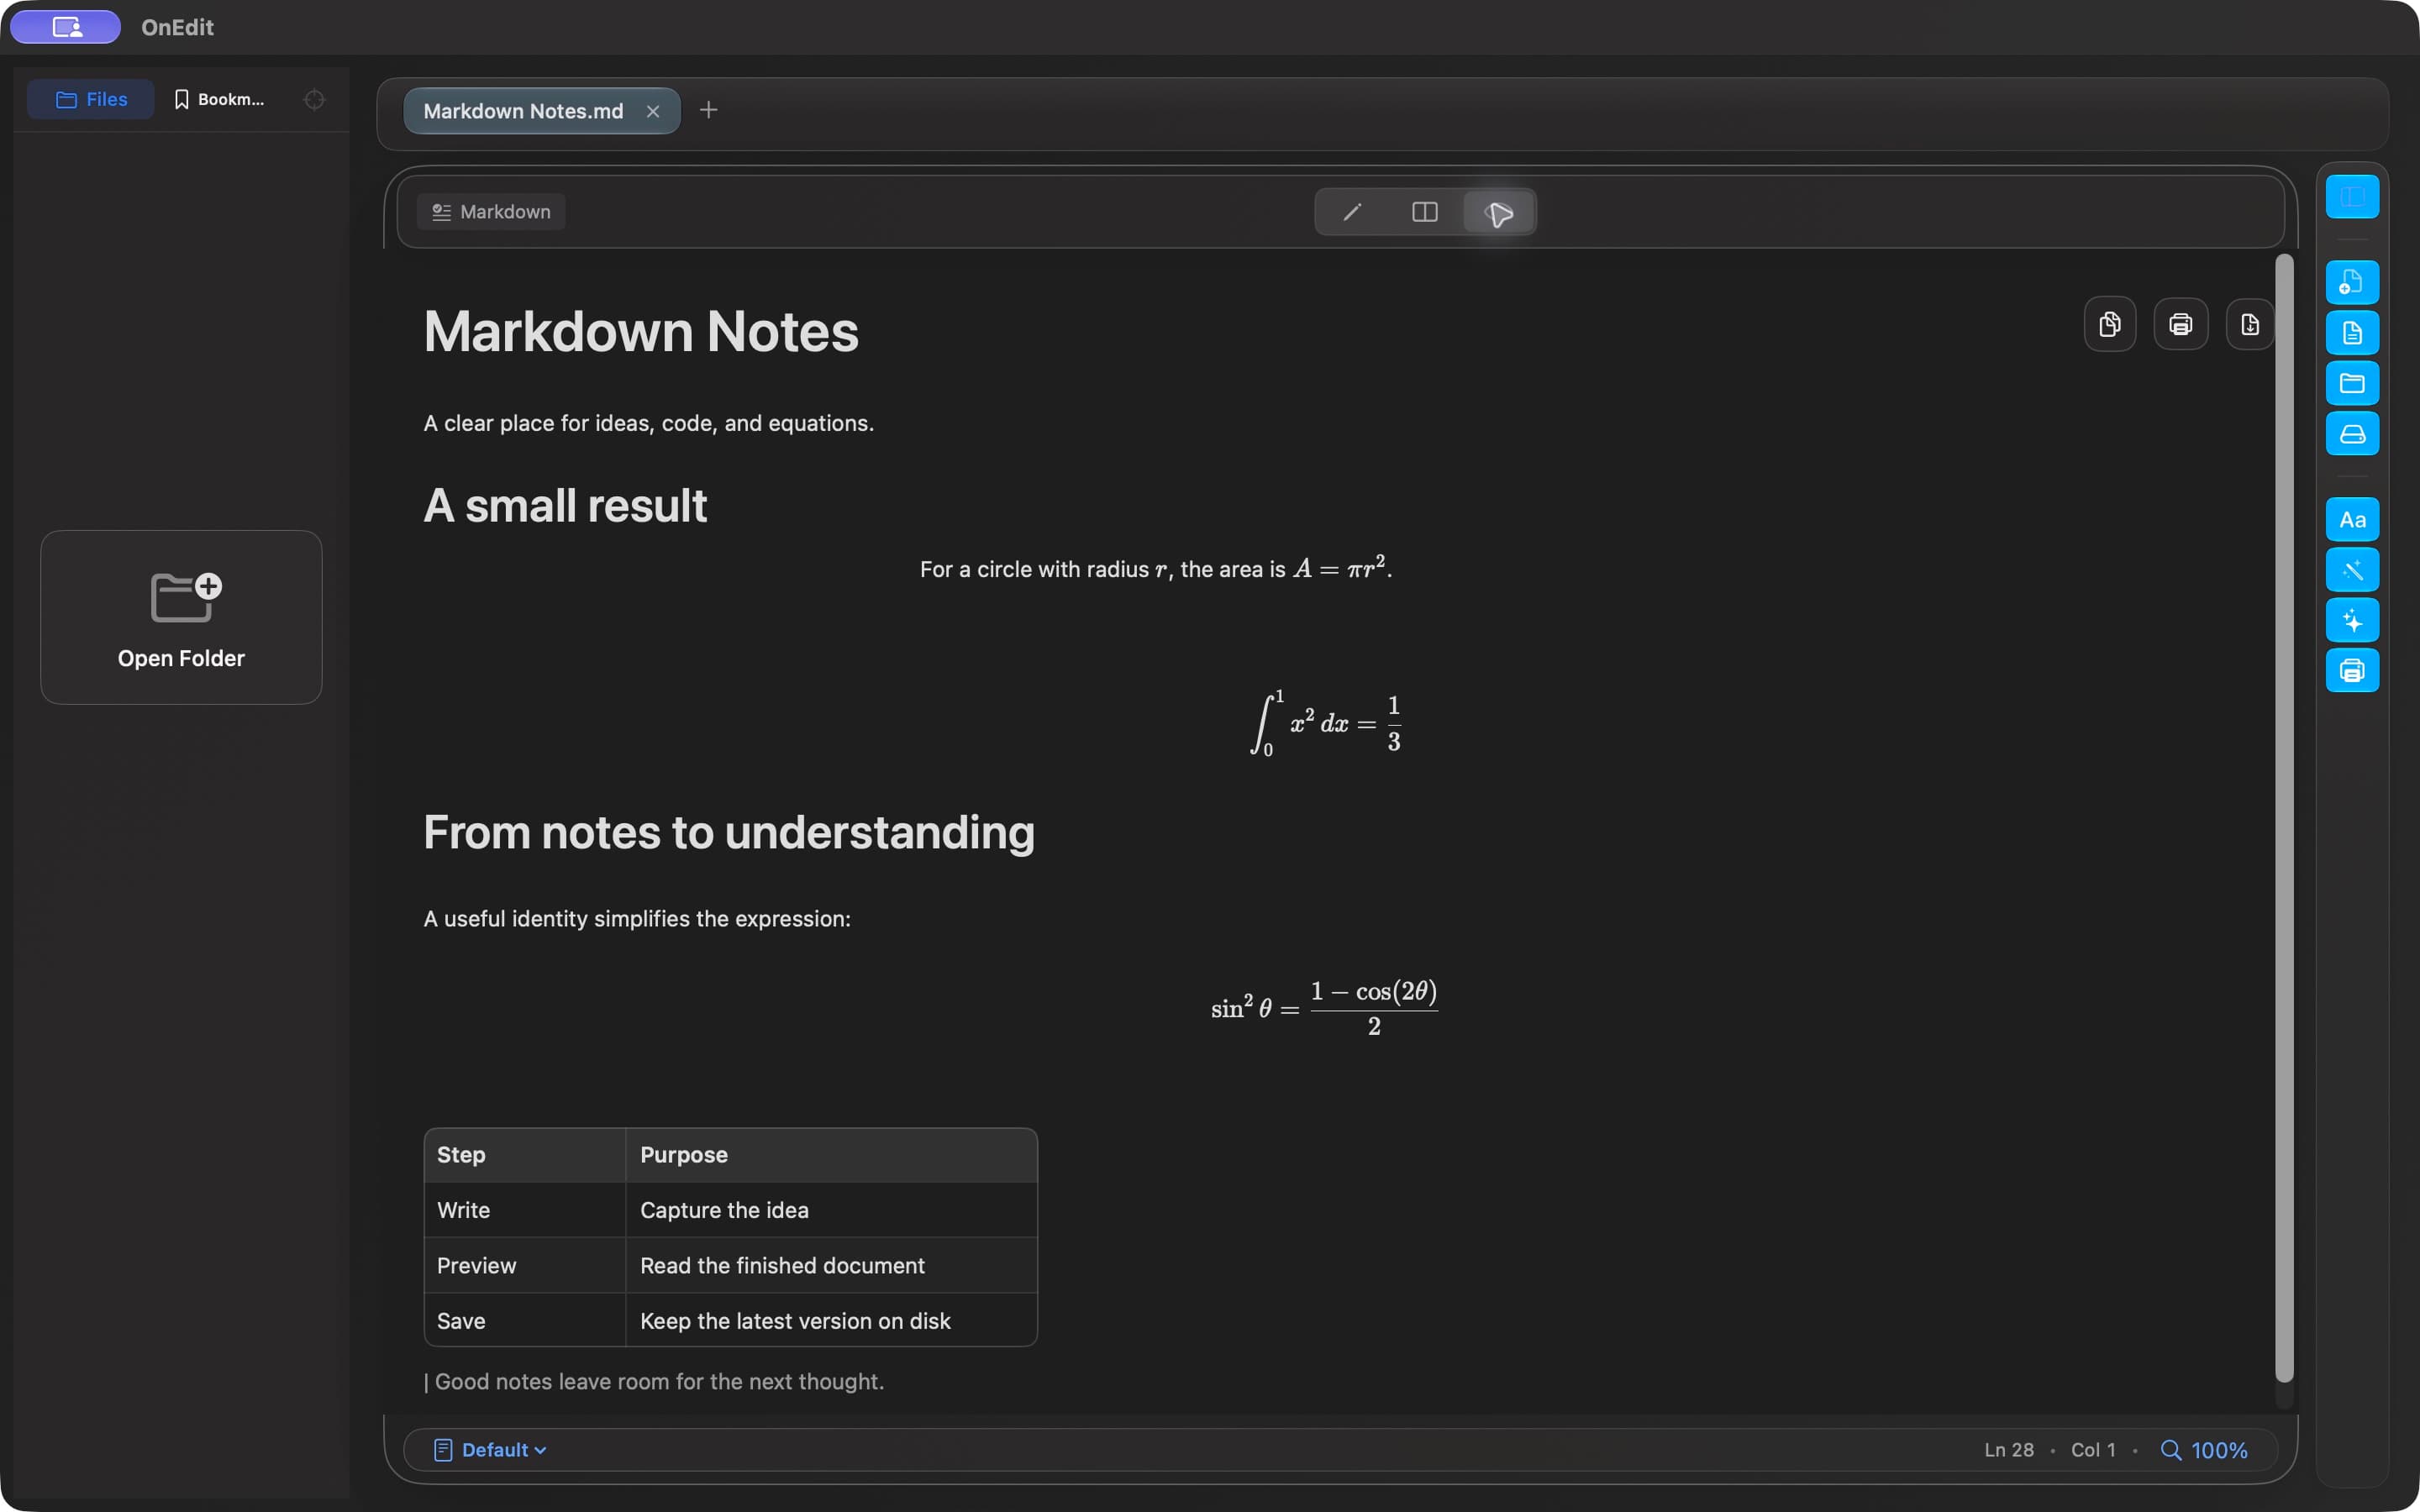This screenshot has width=2420, height=1512.
Task: Click the Ln 28 status entry
Action: pyautogui.click(x=2009, y=1450)
